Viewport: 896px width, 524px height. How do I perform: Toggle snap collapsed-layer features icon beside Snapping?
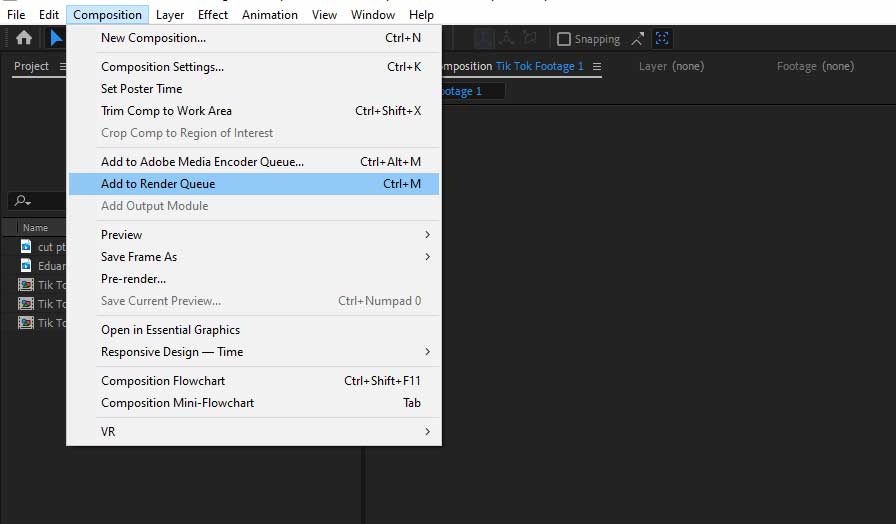coord(638,39)
